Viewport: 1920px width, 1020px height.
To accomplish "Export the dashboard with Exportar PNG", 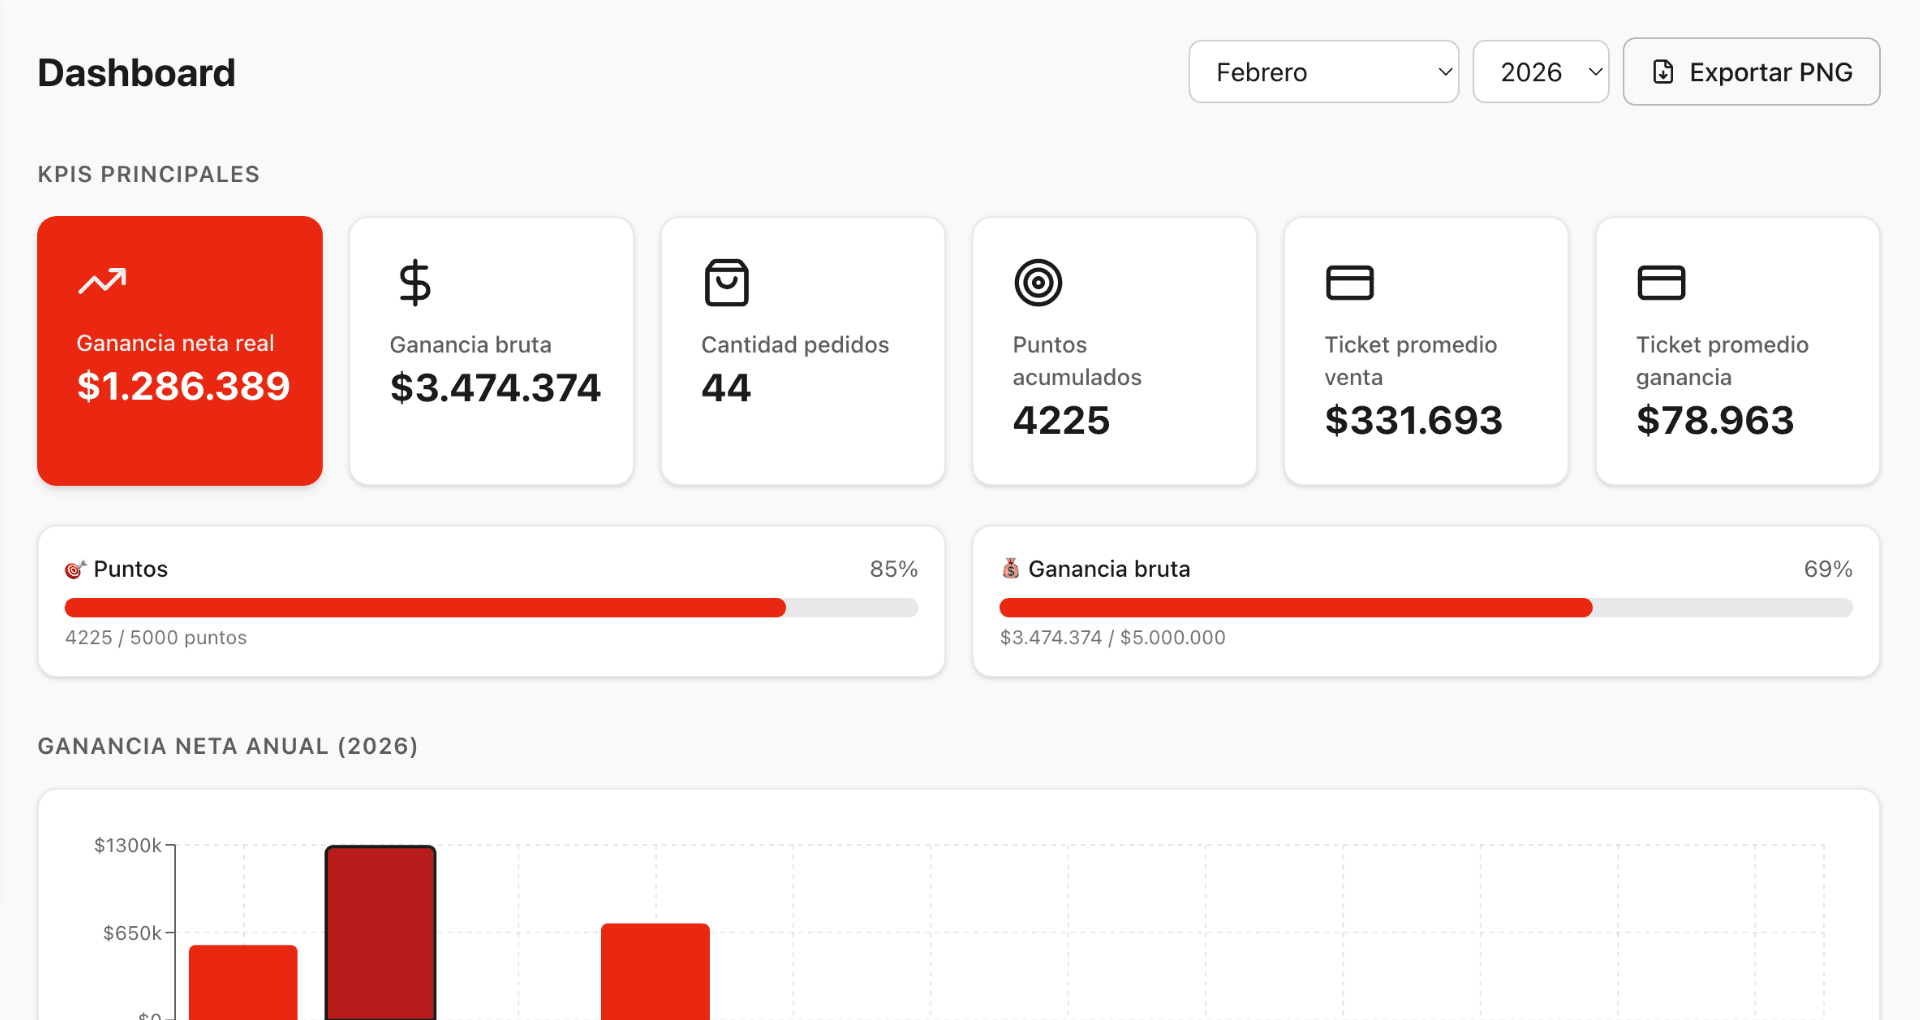I will 1751,72.
